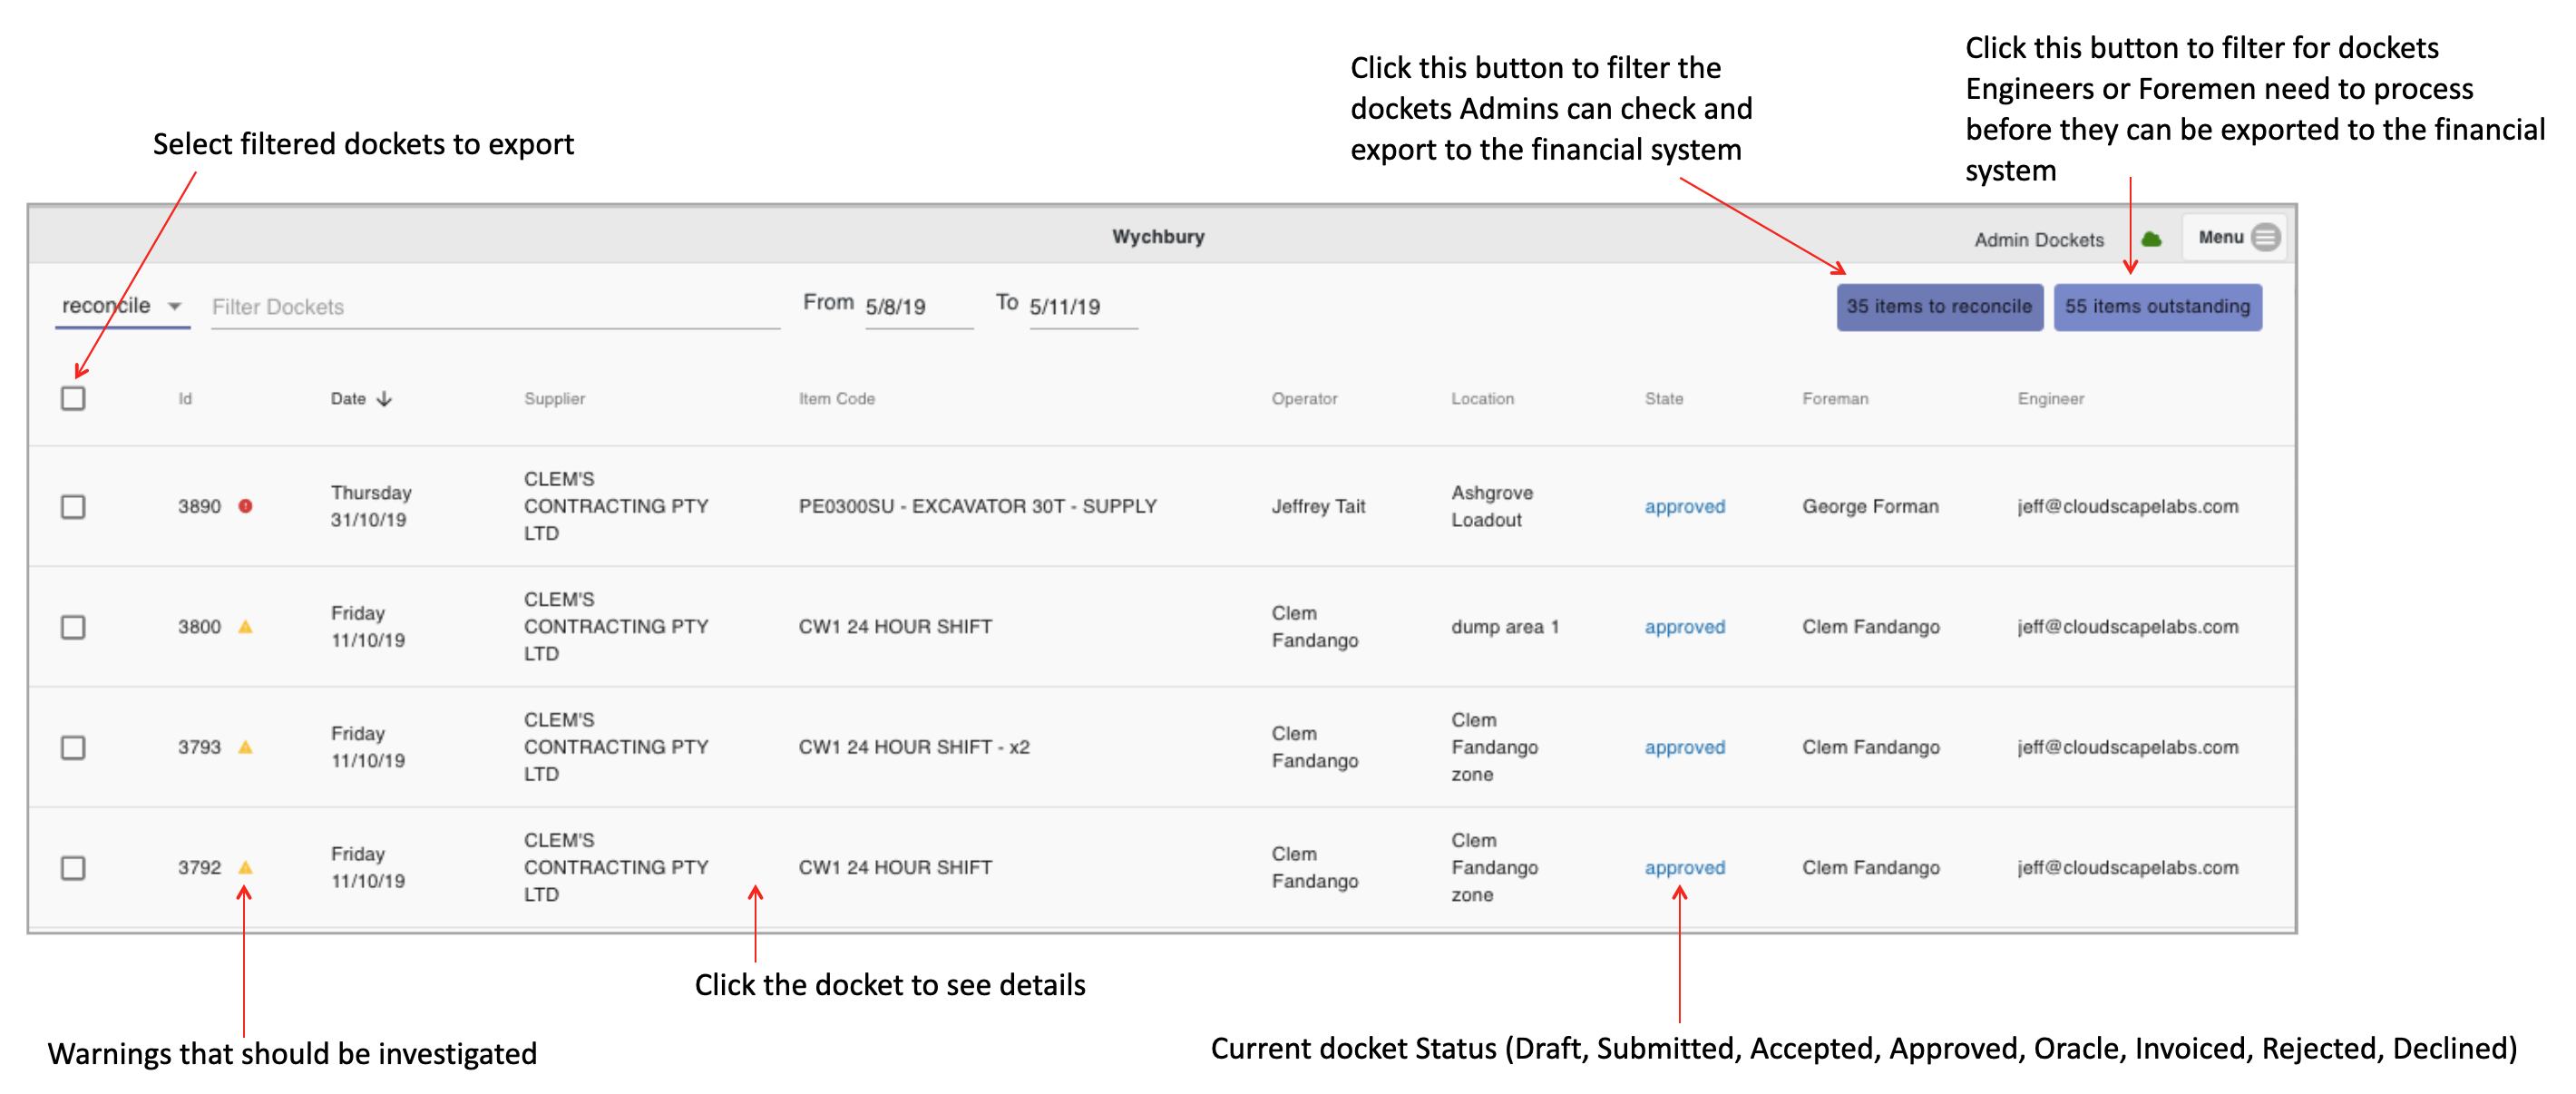Click the approved state link of docket 3800

(1684, 627)
